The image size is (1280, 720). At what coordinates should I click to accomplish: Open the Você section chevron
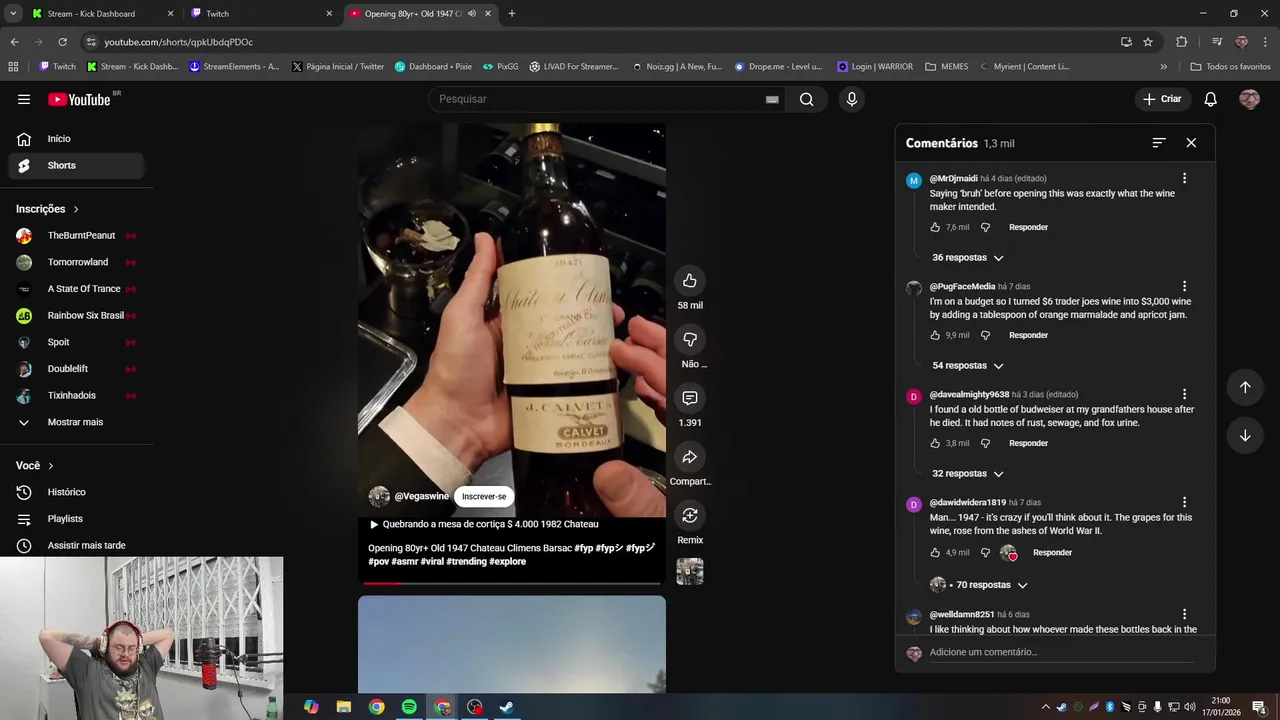coord(51,466)
